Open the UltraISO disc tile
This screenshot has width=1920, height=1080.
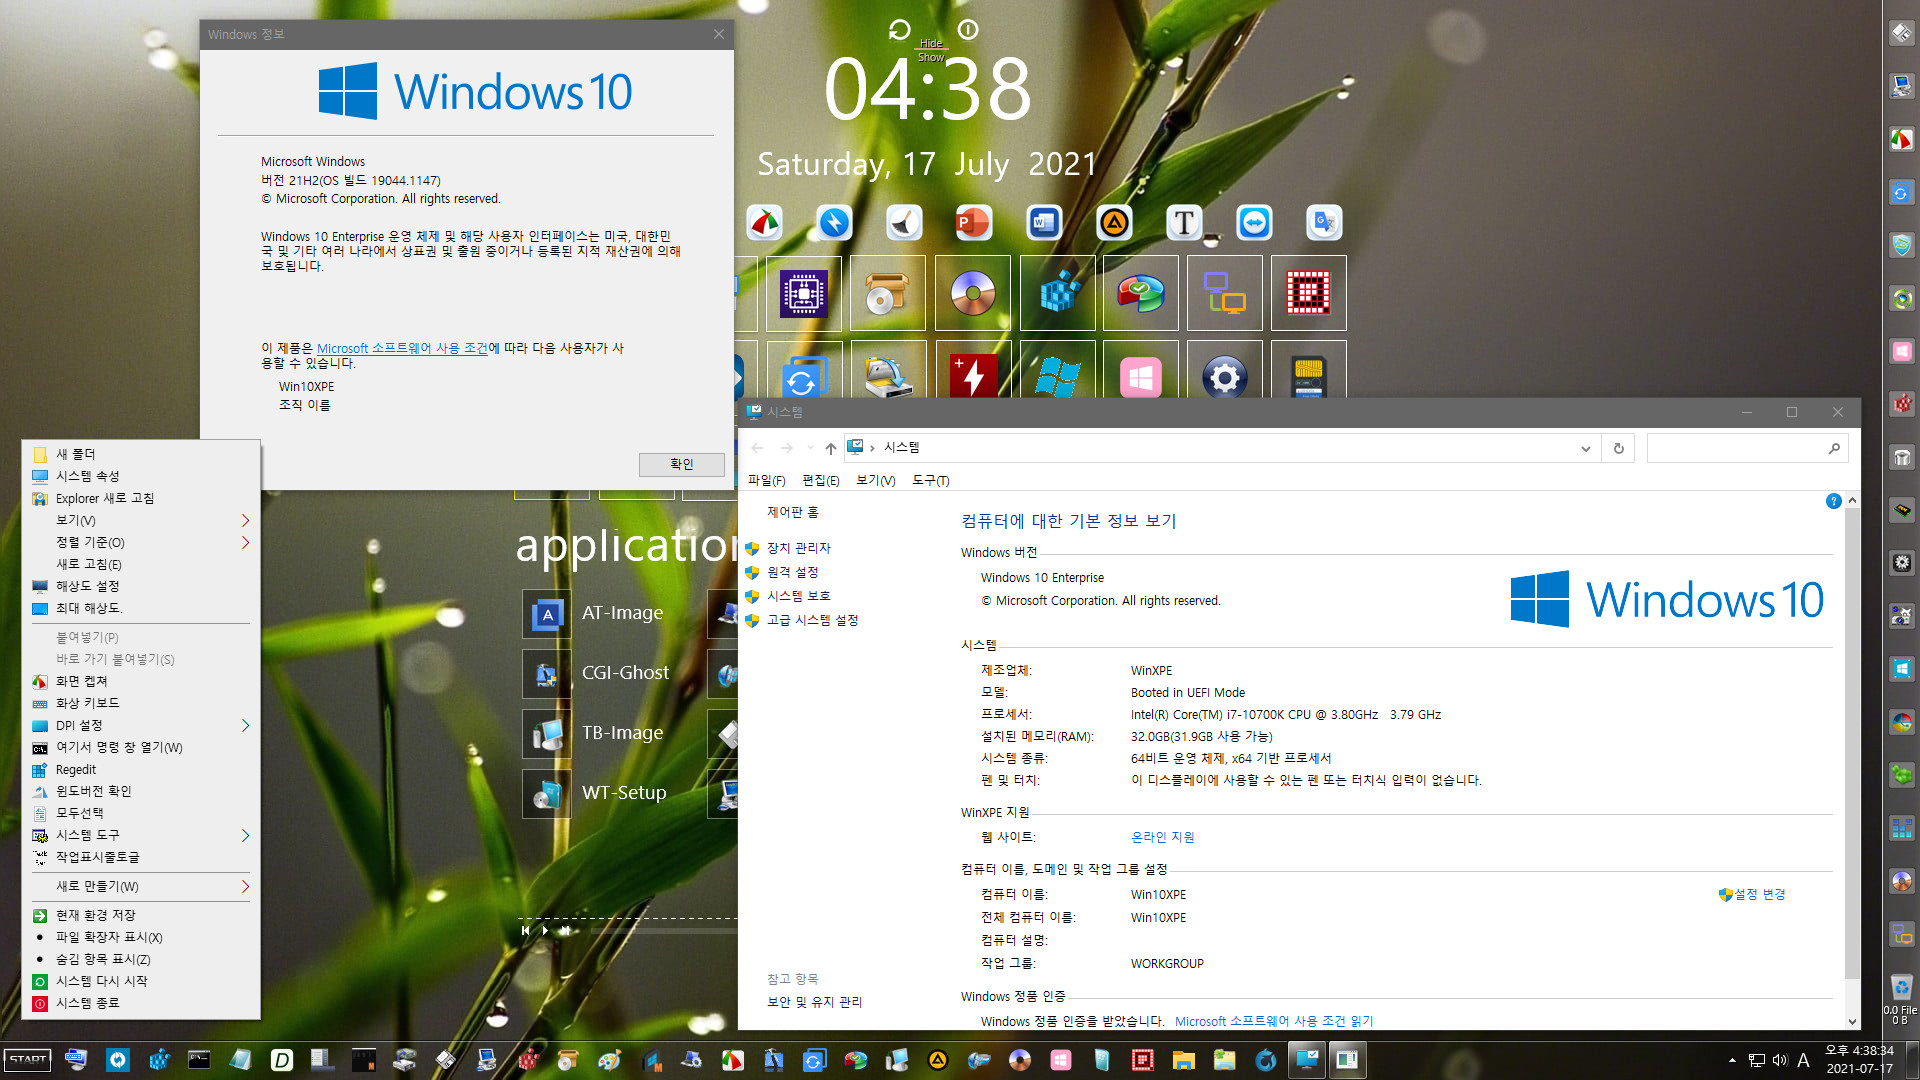(x=973, y=293)
